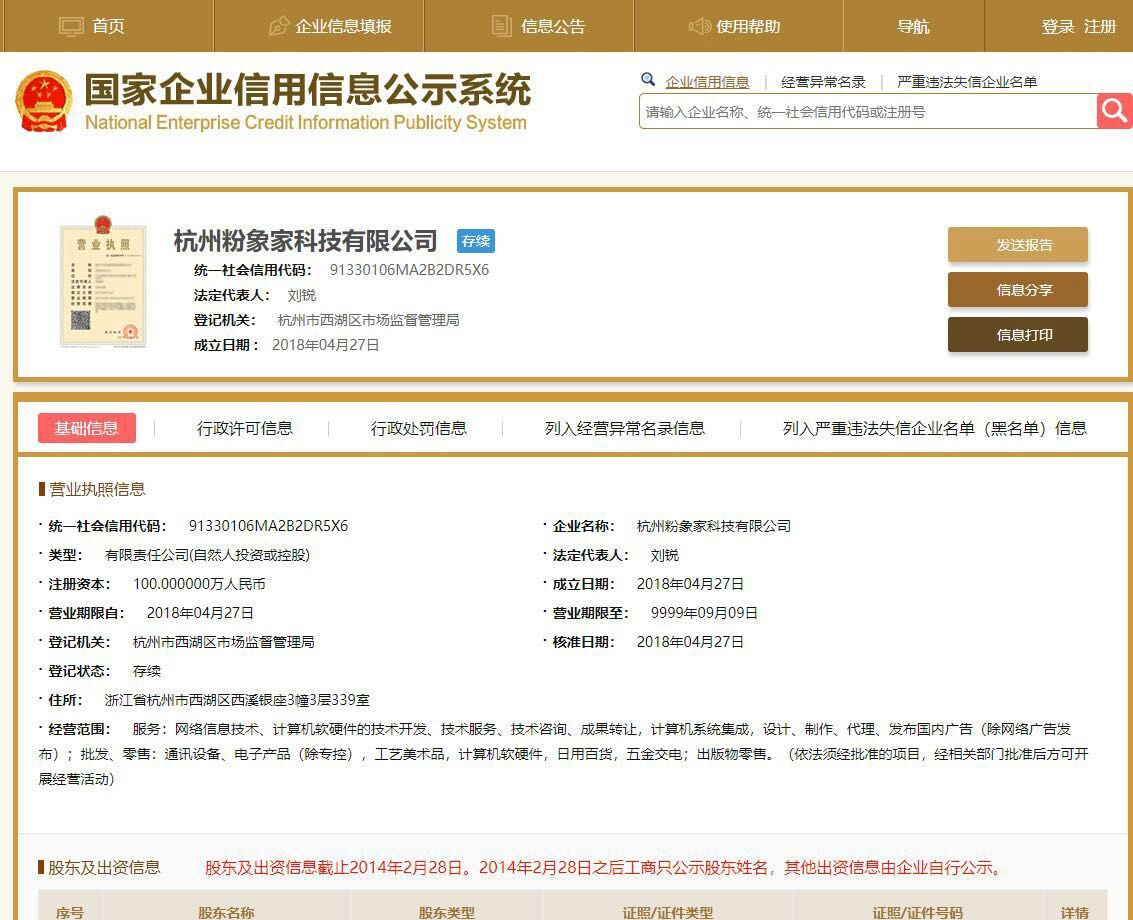Click the speaker icon beside 使用帮助
The image size is (1133, 920).
(x=699, y=27)
